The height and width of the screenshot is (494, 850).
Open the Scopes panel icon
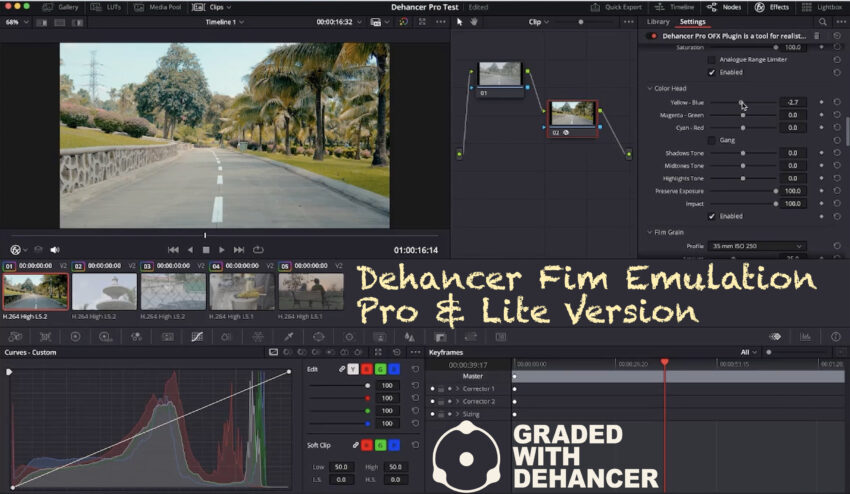(806, 337)
